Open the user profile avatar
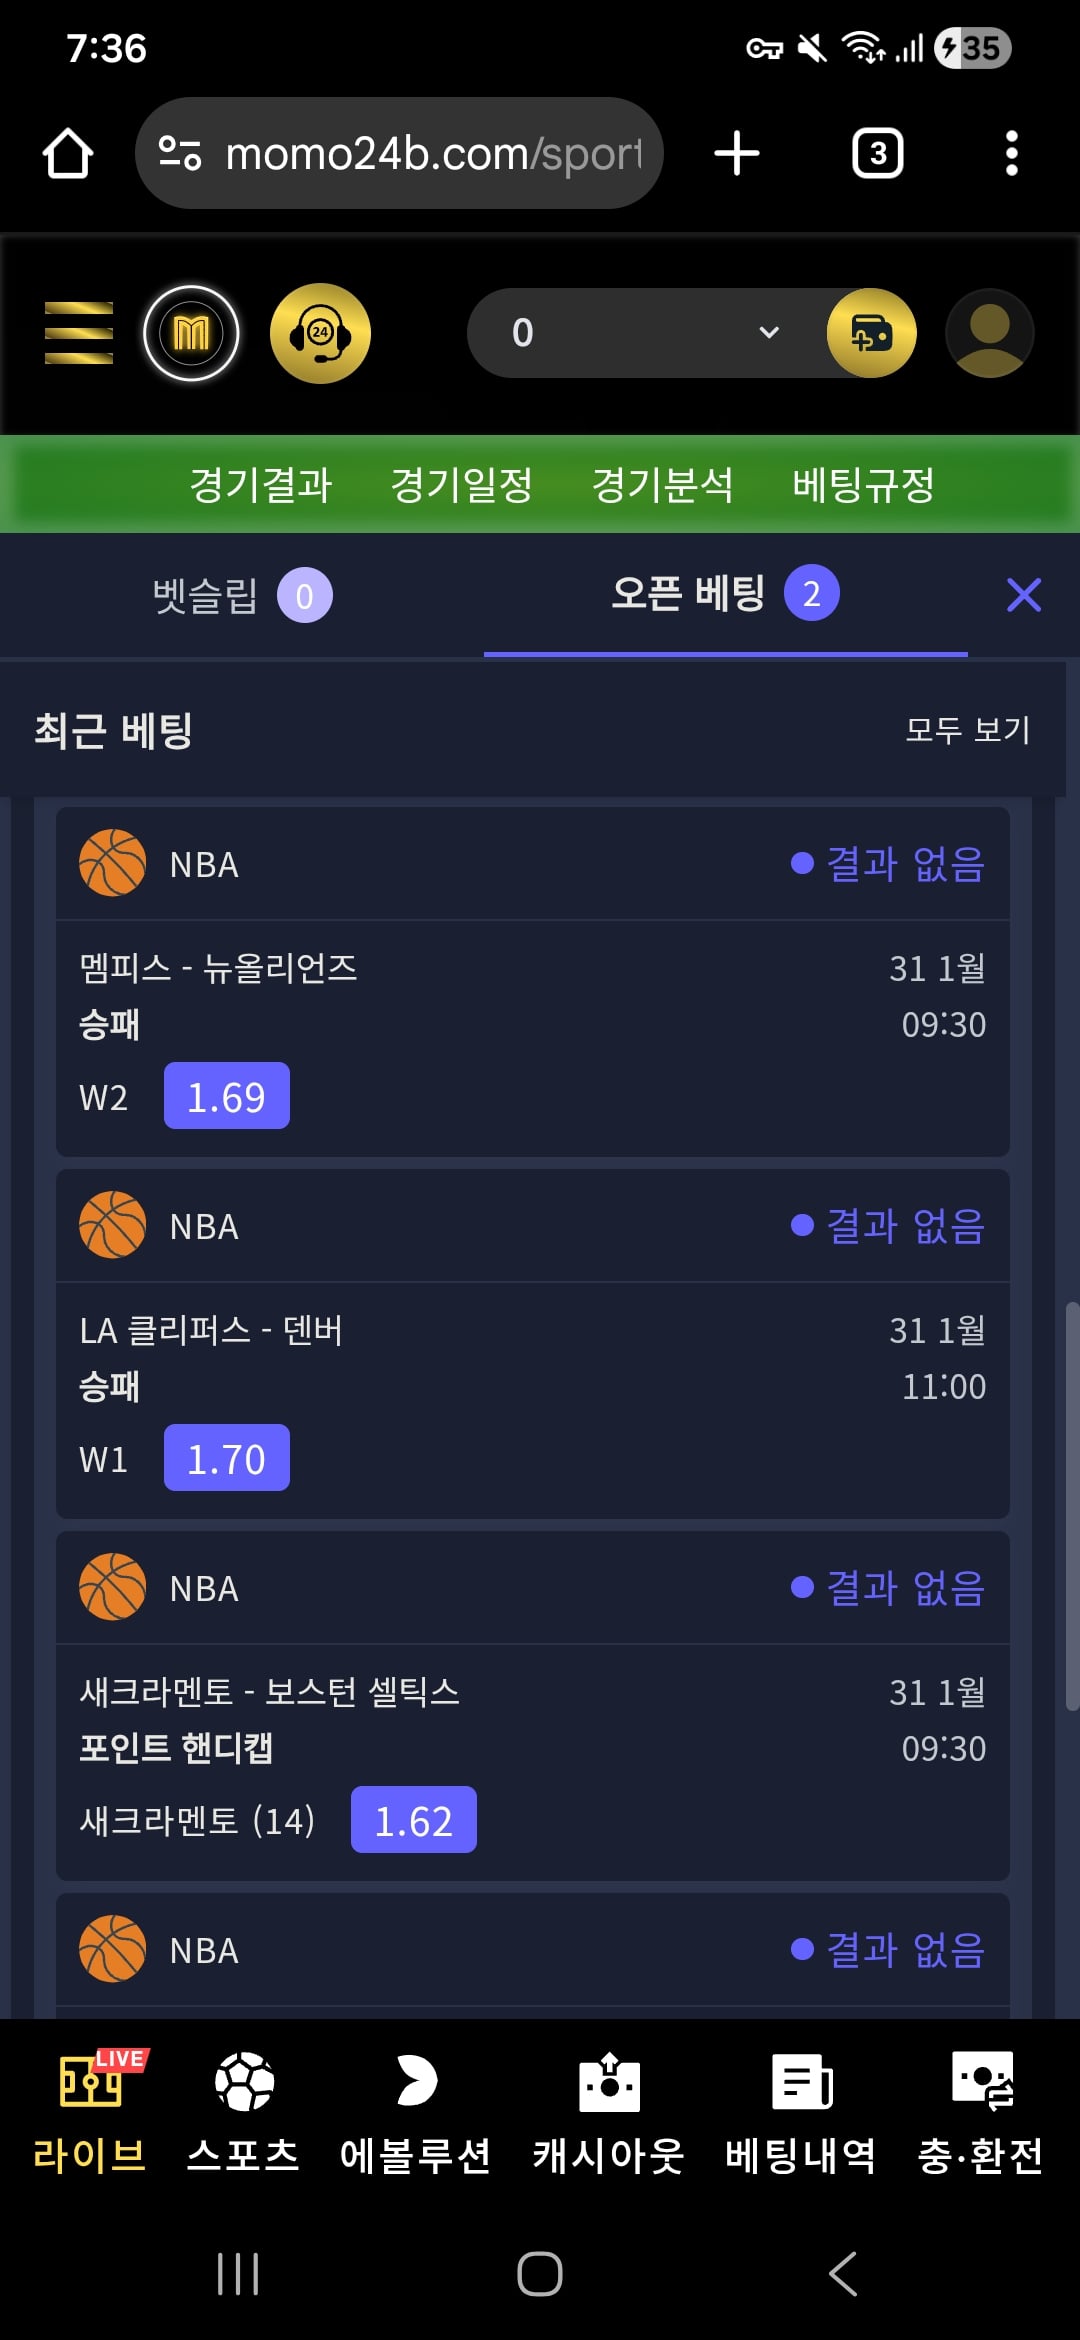This screenshot has width=1080, height=2340. click(989, 333)
